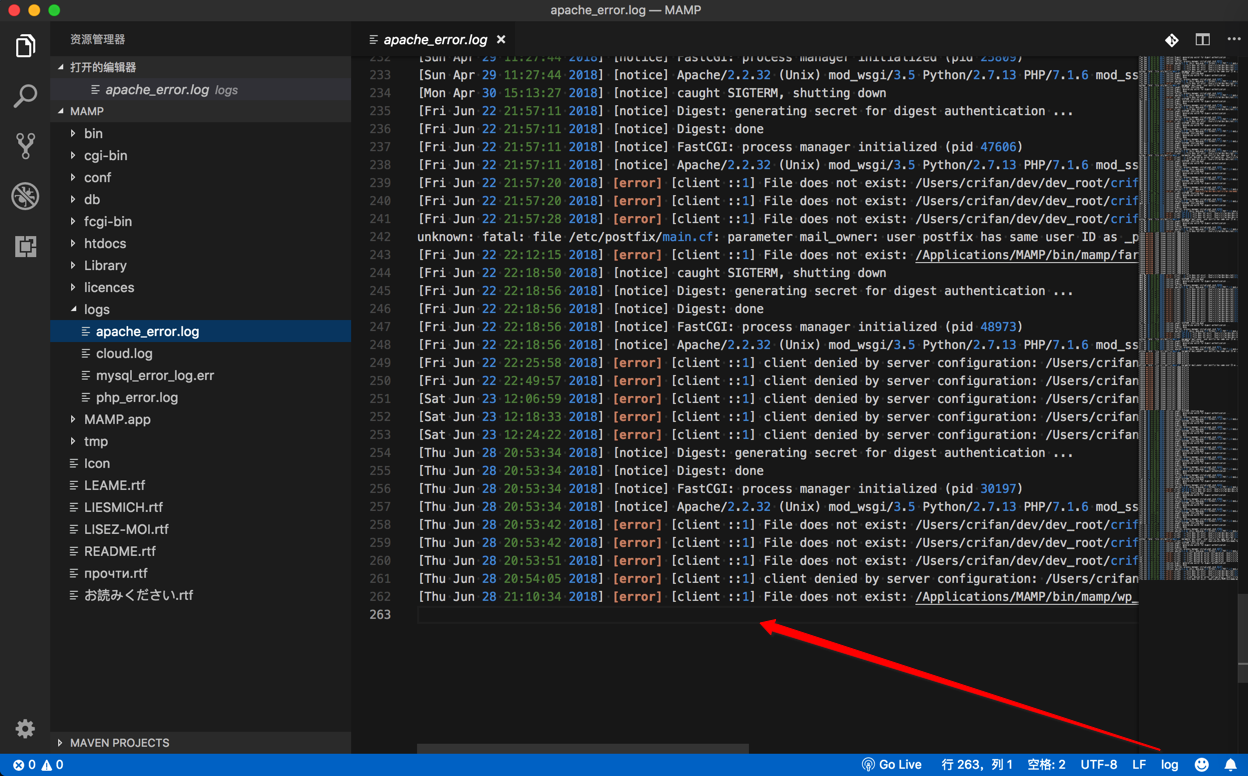This screenshot has height=777, width=1248.
Task: Open the Manage gear menu
Action: [x=25, y=729]
